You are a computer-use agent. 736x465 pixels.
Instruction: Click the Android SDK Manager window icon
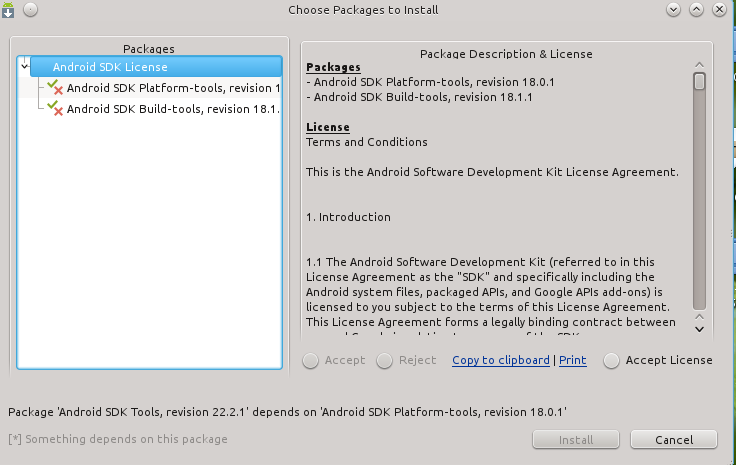point(9,10)
